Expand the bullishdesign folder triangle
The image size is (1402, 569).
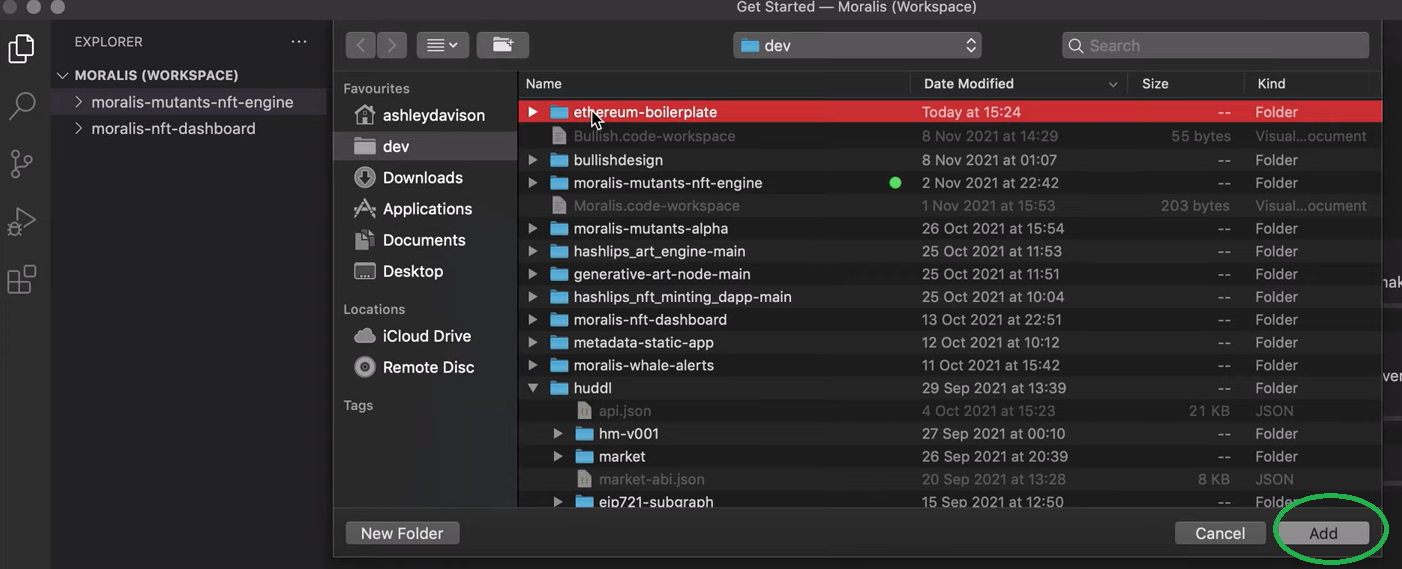[x=533, y=160]
